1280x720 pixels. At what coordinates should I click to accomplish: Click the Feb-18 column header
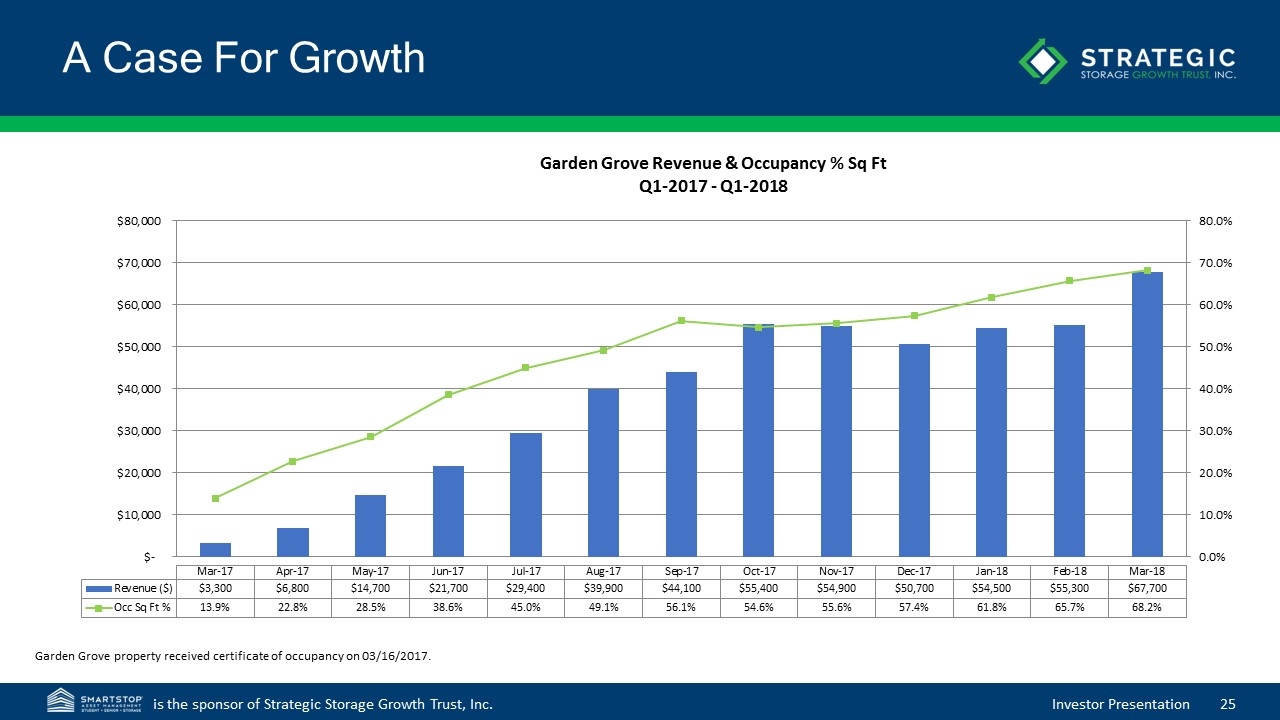pos(1069,571)
